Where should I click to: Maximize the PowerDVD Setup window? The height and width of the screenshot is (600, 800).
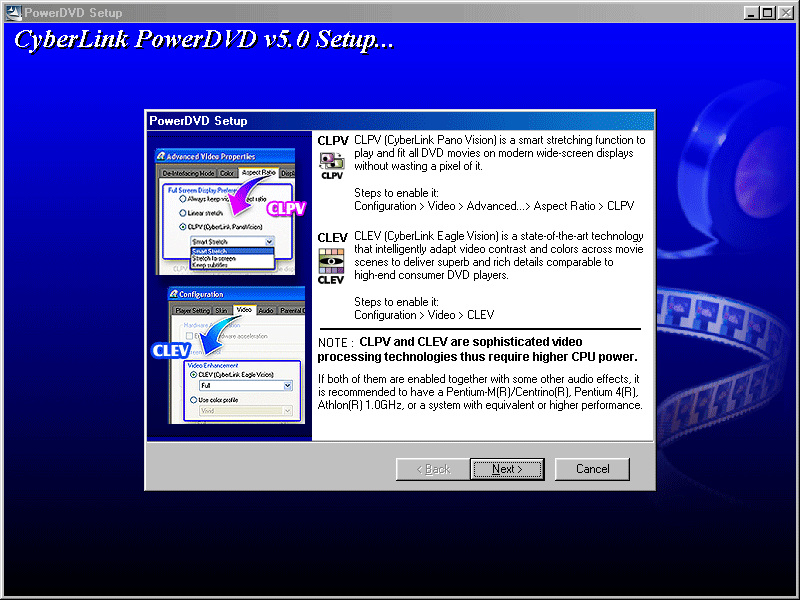(767, 13)
